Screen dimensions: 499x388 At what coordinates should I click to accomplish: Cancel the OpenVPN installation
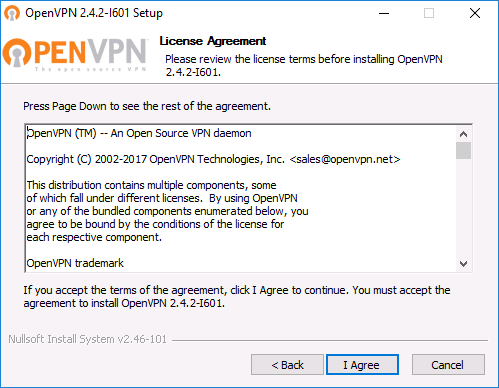click(x=448, y=365)
